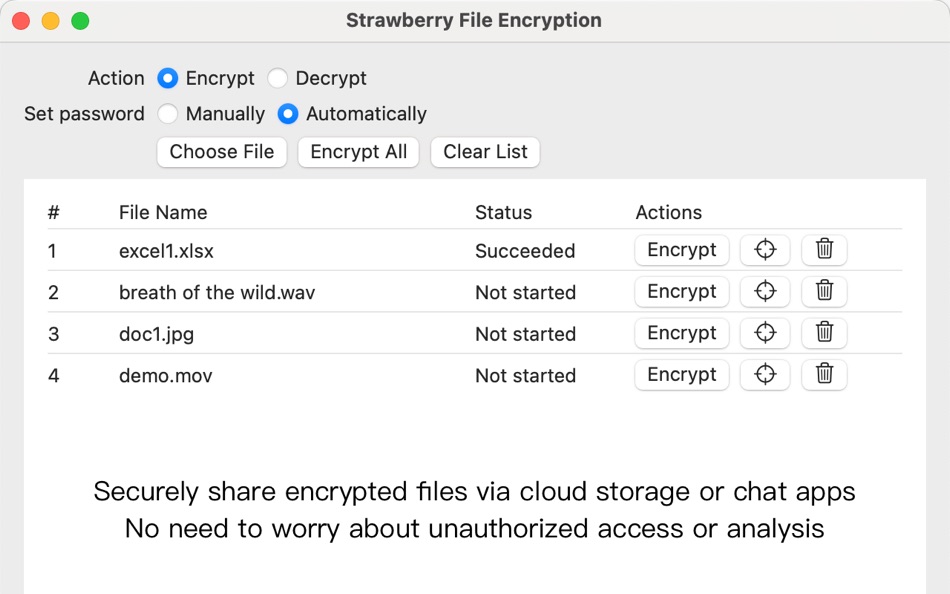This screenshot has width=950, height=594.
Task: Remove demo.mov using its trash icon
Action: (x=823, y=374)
